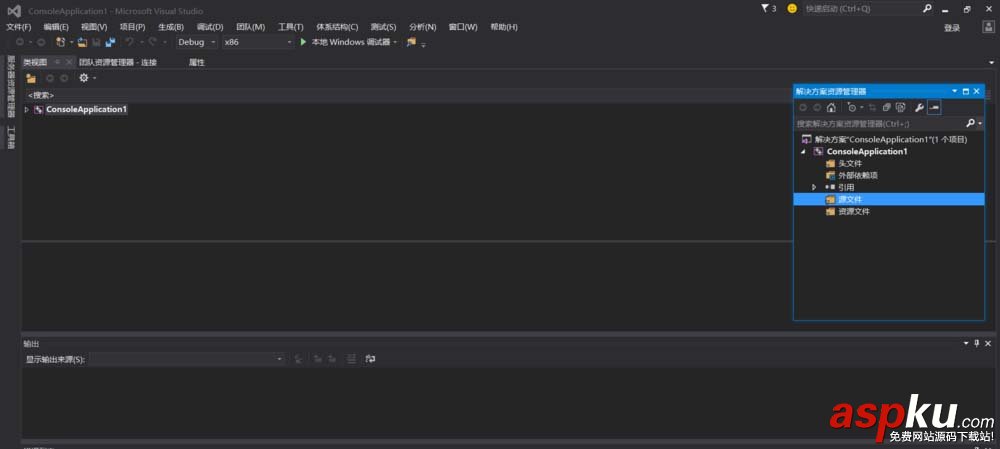Click the save toolbar icon
The width and height of the screenshot is (1000, 449).
(96, 42)
